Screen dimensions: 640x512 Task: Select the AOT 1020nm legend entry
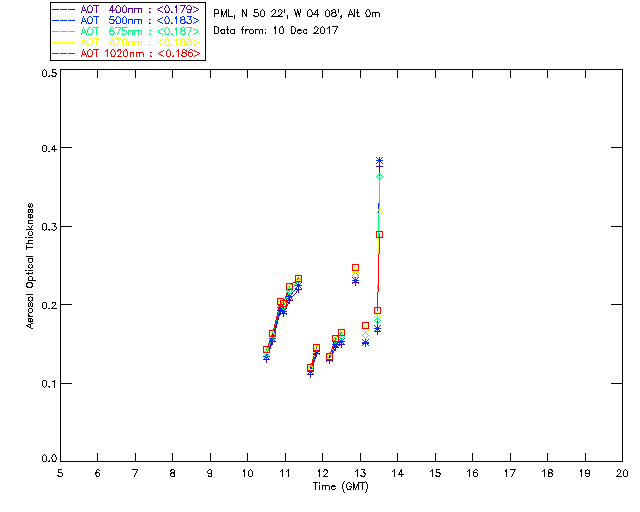click(127, 53)
